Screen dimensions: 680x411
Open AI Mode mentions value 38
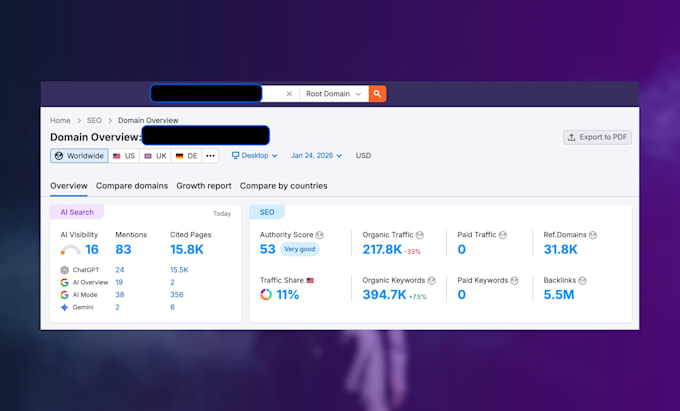click(x=120, y=295)
